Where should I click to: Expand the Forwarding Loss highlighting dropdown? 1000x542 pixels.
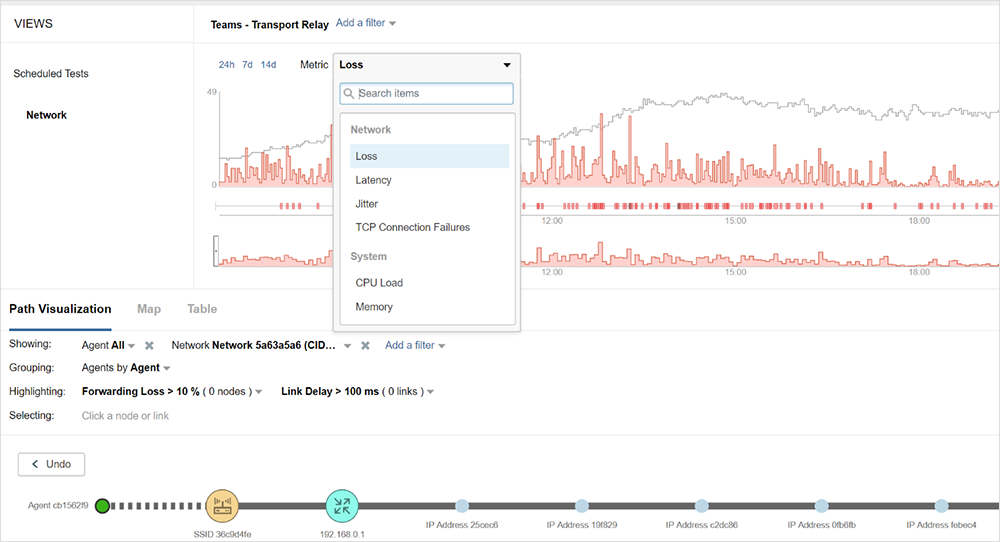(x=259, y=392)
